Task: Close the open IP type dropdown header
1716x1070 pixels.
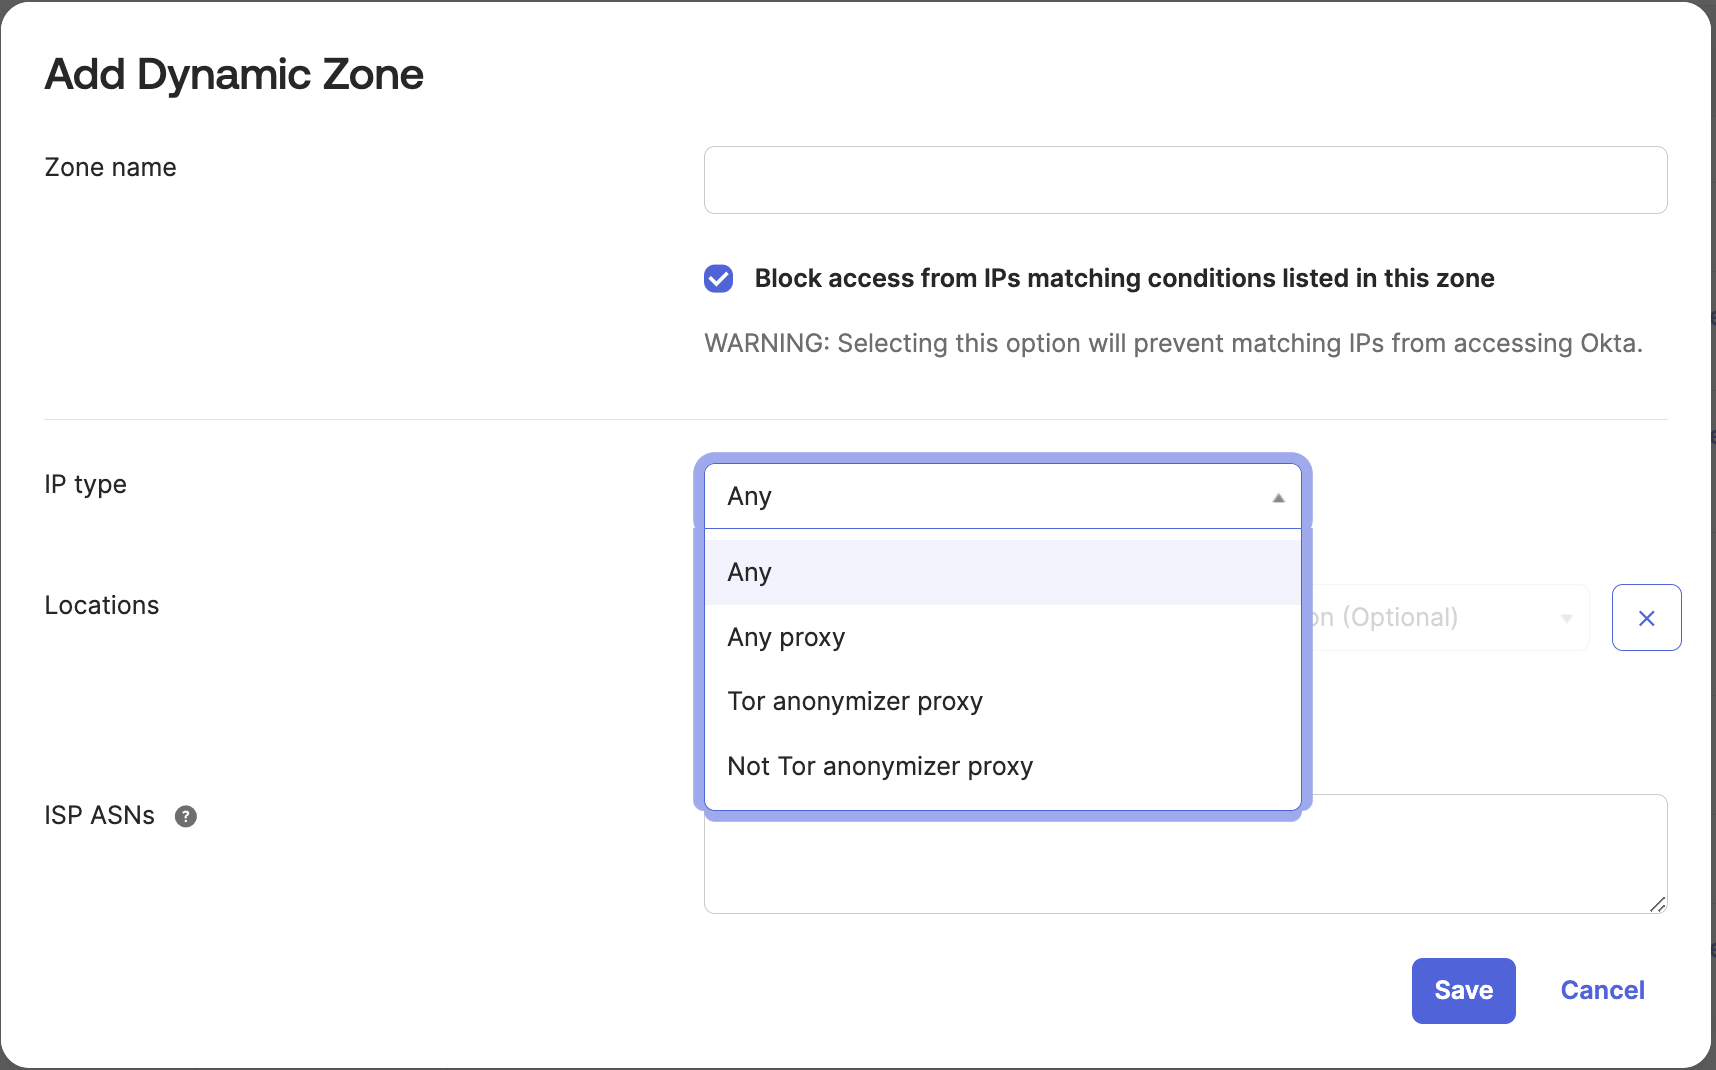Action: tap(1000, 496)
